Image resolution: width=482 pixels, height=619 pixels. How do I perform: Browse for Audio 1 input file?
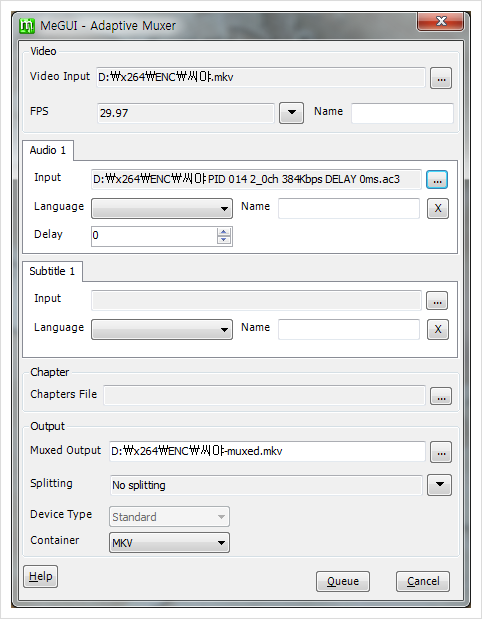pos(437,180)
